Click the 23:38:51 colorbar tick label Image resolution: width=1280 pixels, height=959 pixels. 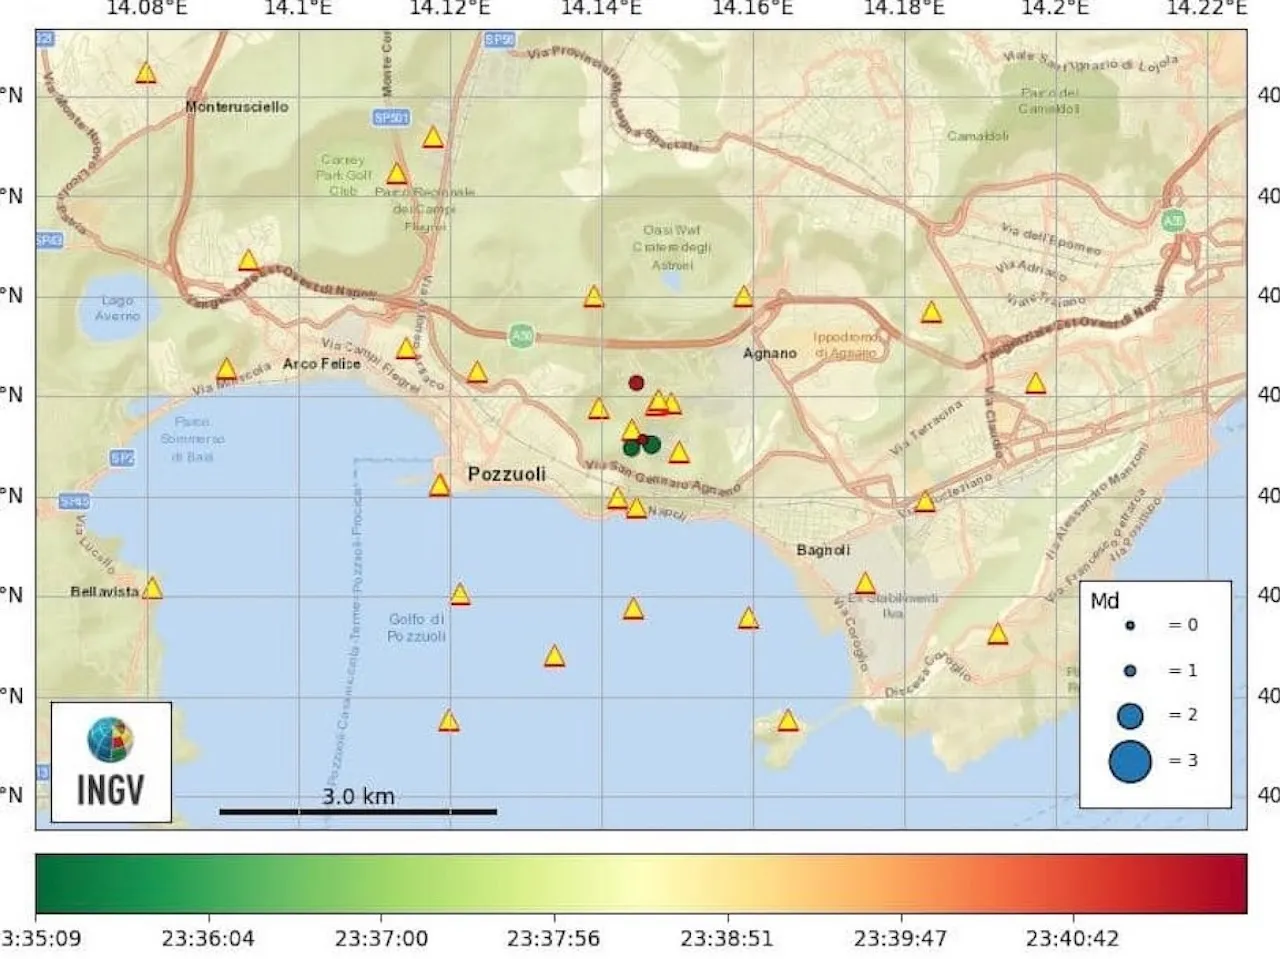(727, 939)
